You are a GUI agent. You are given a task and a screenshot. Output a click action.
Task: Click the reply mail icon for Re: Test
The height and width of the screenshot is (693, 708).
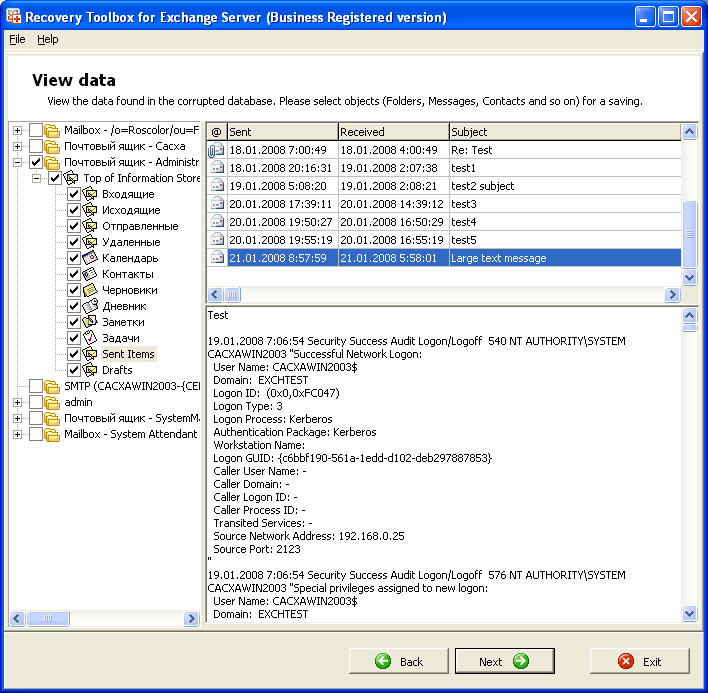point(217,150)
